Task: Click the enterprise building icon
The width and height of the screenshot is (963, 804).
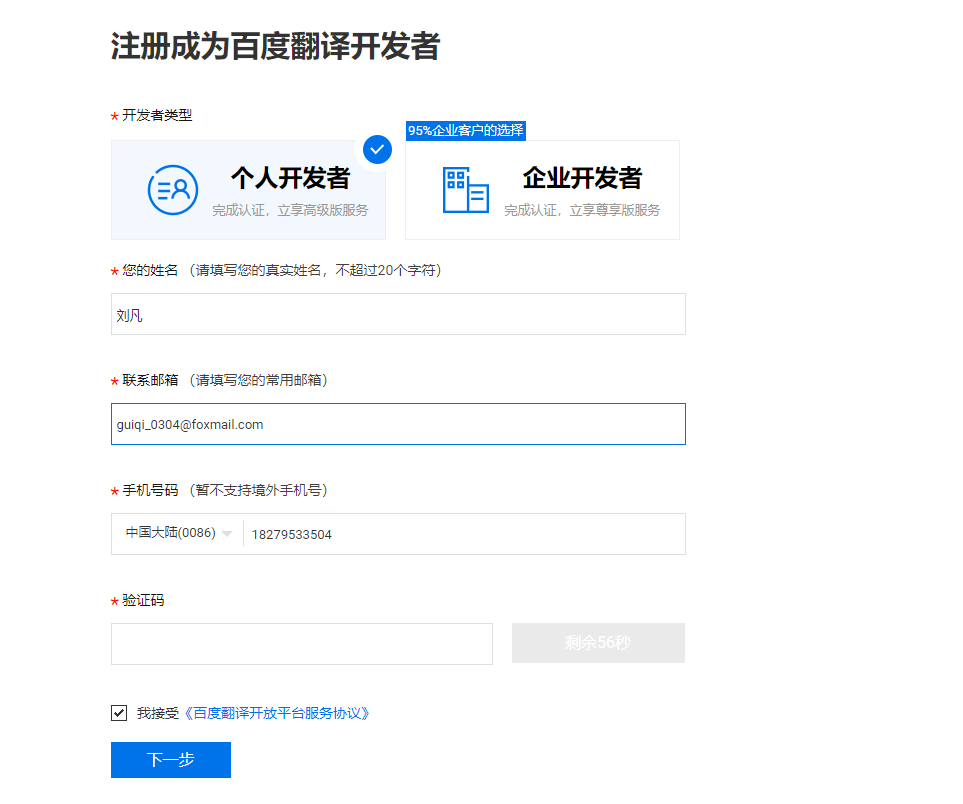Action: pos(466,190)
